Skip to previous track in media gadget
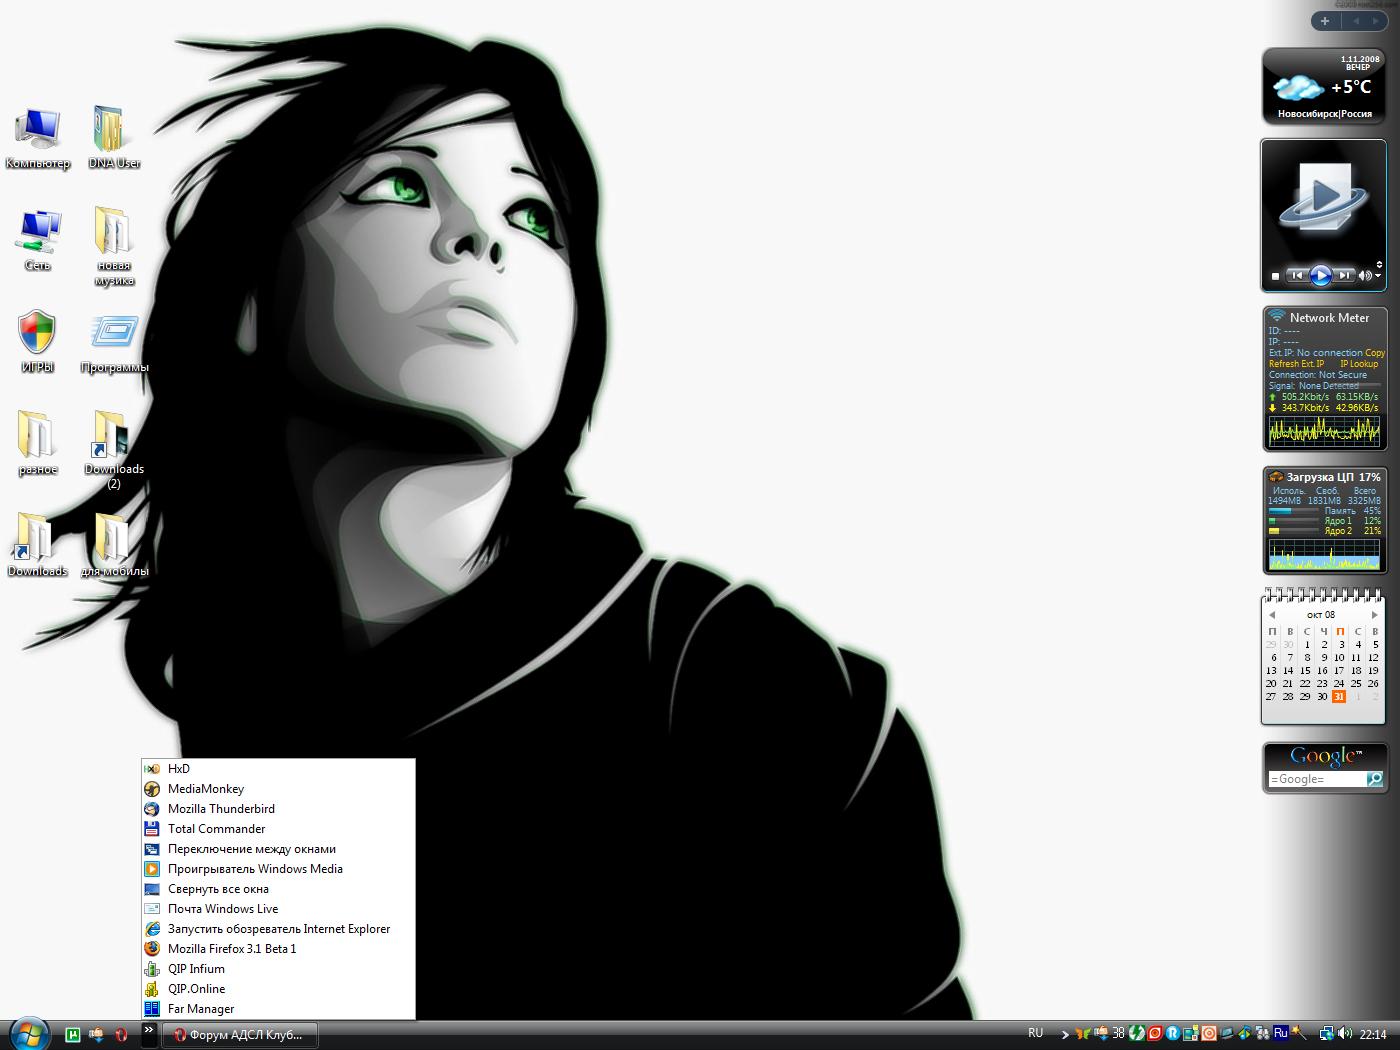 [x=1297, y=275]
